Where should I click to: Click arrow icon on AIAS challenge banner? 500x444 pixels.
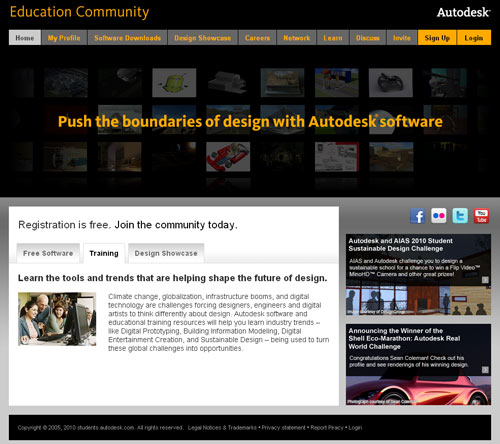coord(485,280)
